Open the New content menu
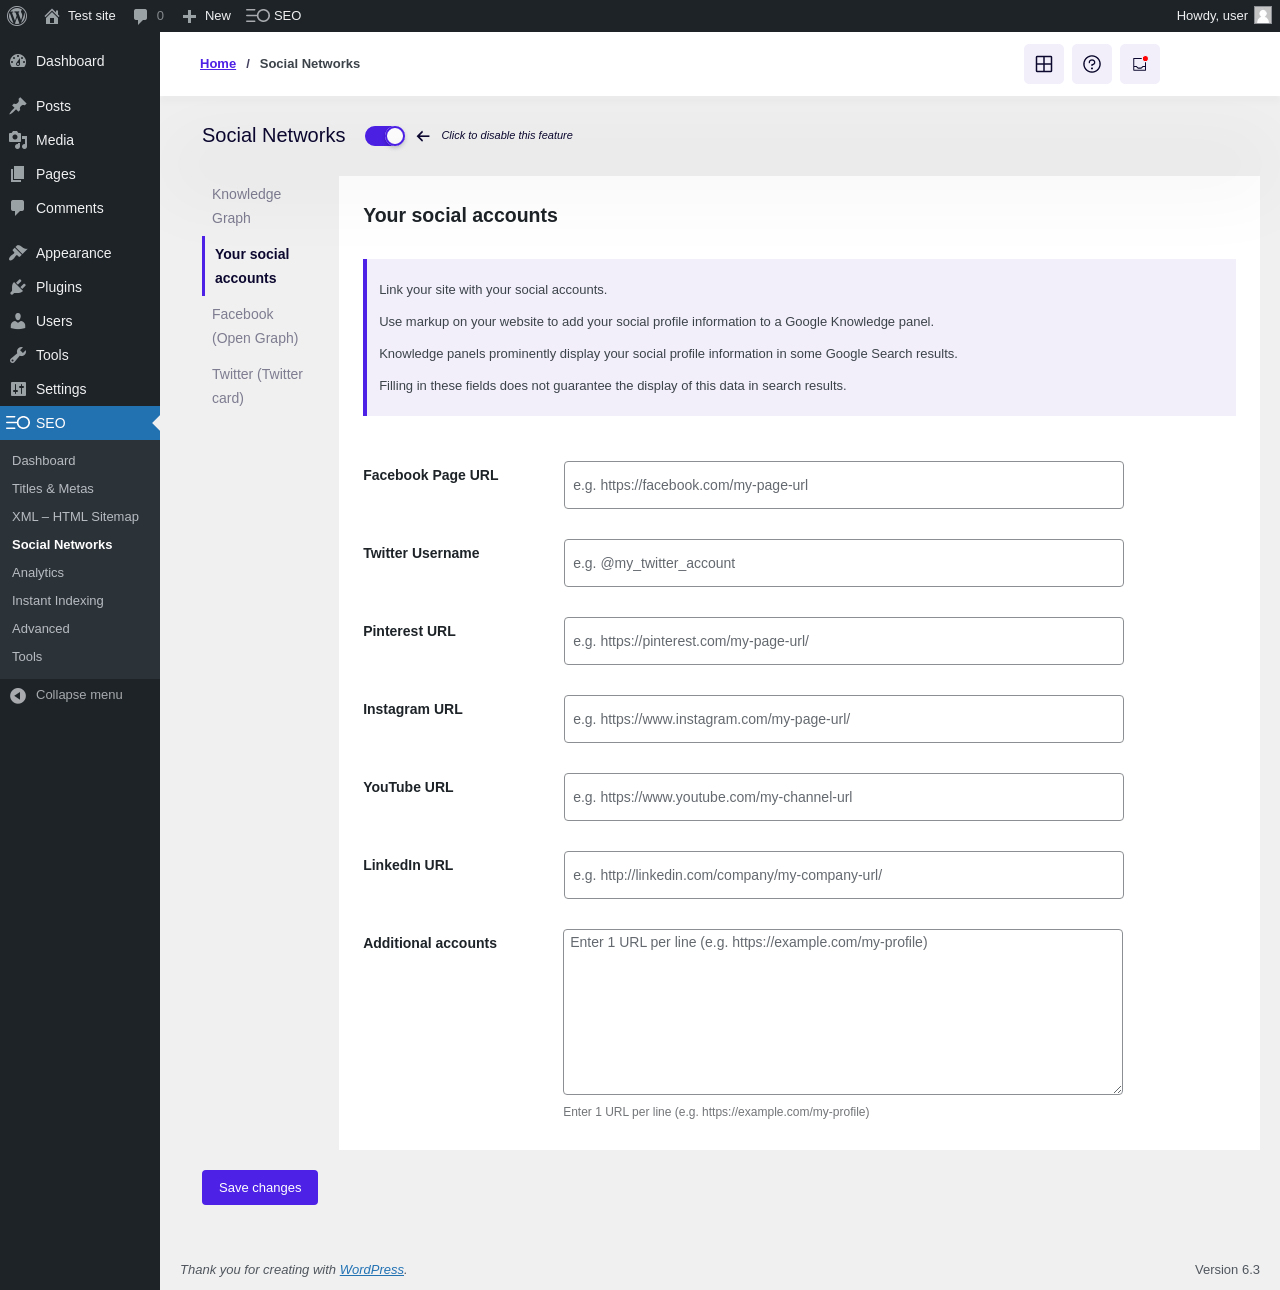The height and width of the screenshot is (1290, 1280). click(206, 16)
